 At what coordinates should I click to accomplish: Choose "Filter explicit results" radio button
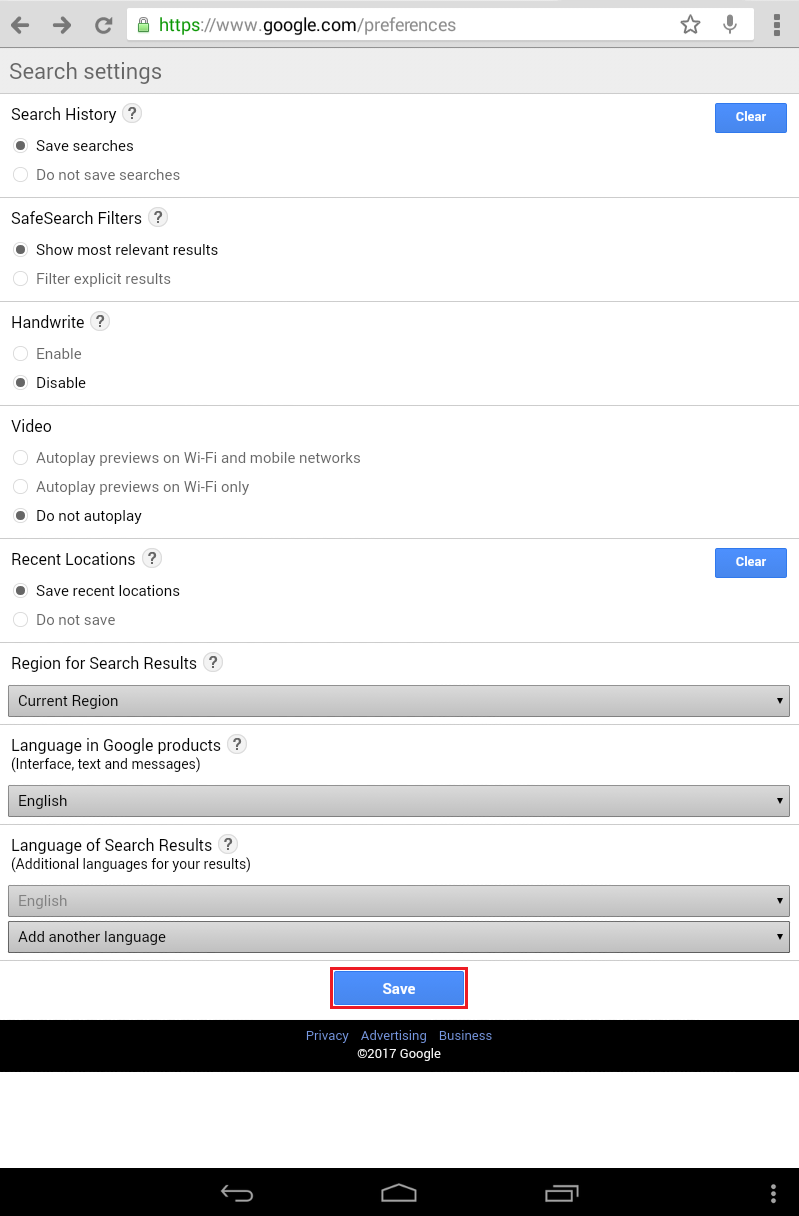[x=20, y=279]
